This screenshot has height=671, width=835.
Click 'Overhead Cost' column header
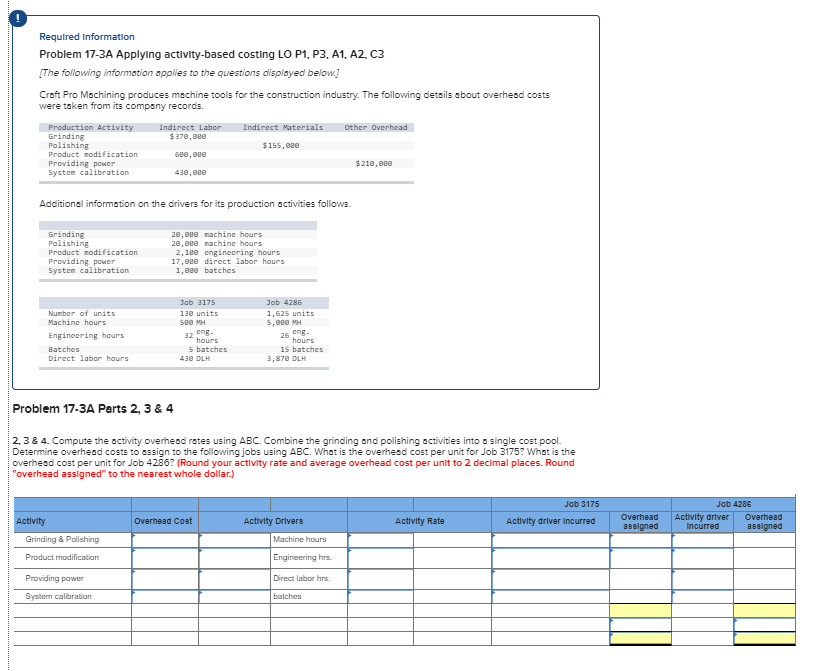[x=163, y=521]
